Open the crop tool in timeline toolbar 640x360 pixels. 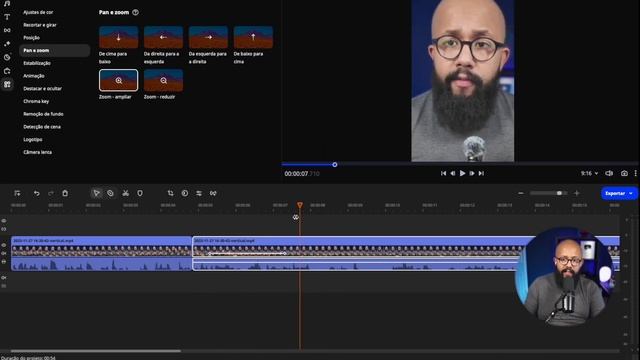[x=171, y=193]
